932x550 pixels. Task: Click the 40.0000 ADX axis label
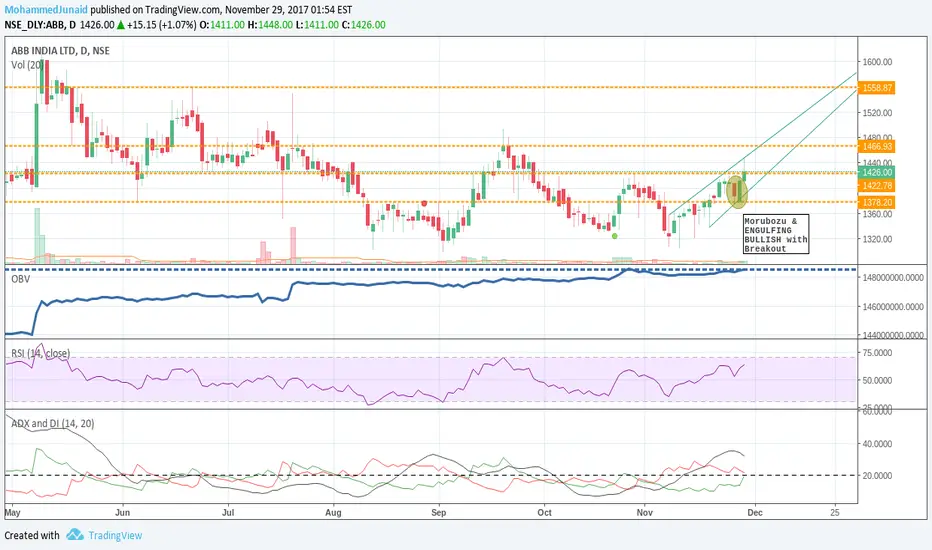[x=877, y=444]
